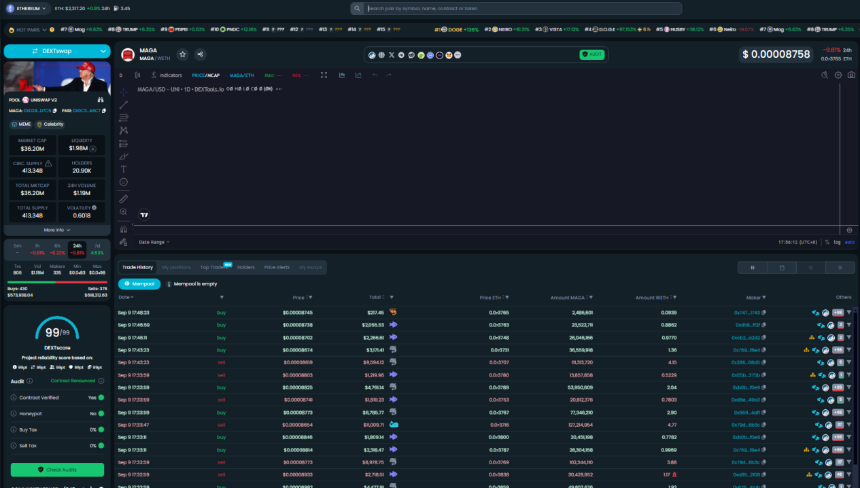
Task: Click the Check Audits button
Action: coord(57,470)
